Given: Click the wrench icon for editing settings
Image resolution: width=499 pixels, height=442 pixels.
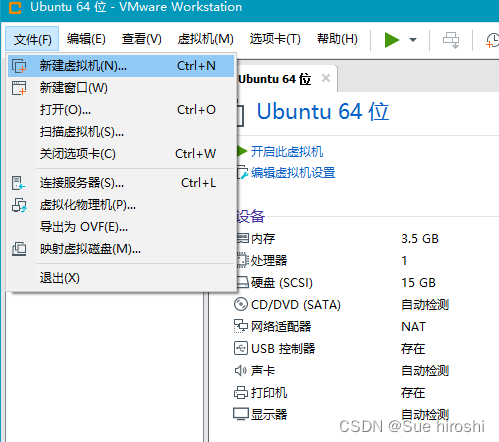Looking at the screenshot, I should point(242,173).
